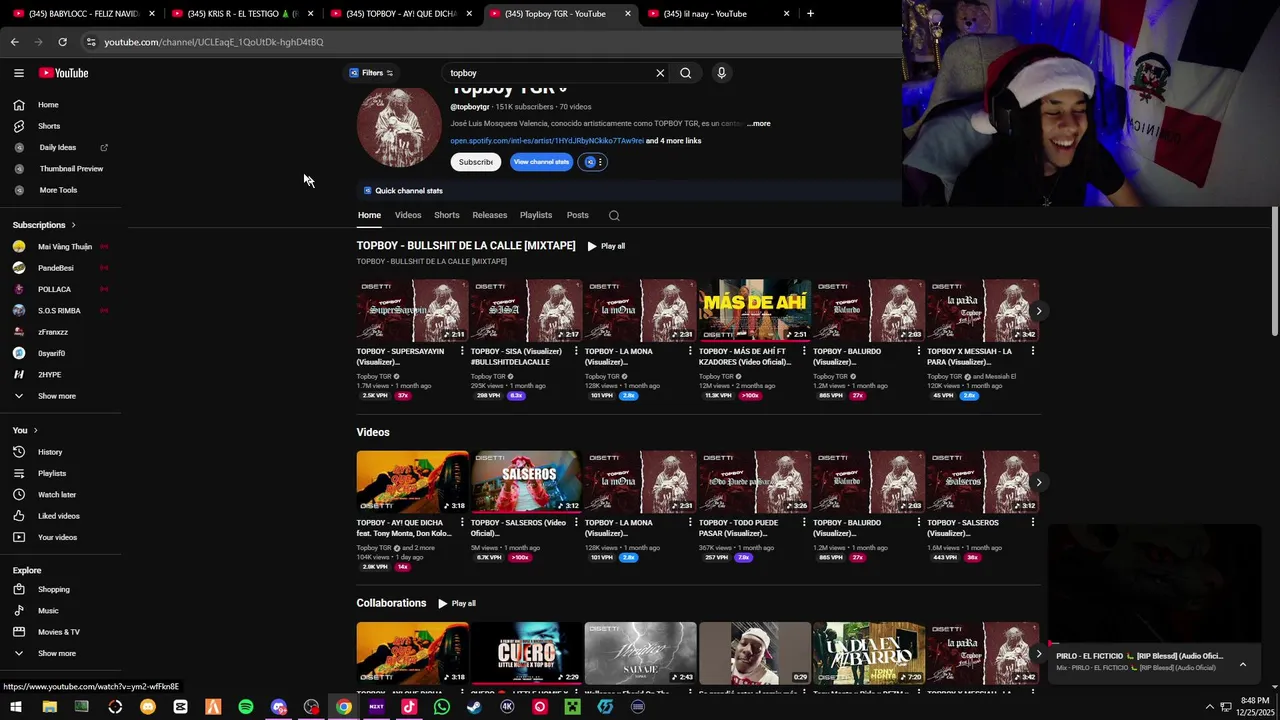Open WhatsApp from the taskbar
Viewport: 1280px width, 720px height.
tap(442, 707)
